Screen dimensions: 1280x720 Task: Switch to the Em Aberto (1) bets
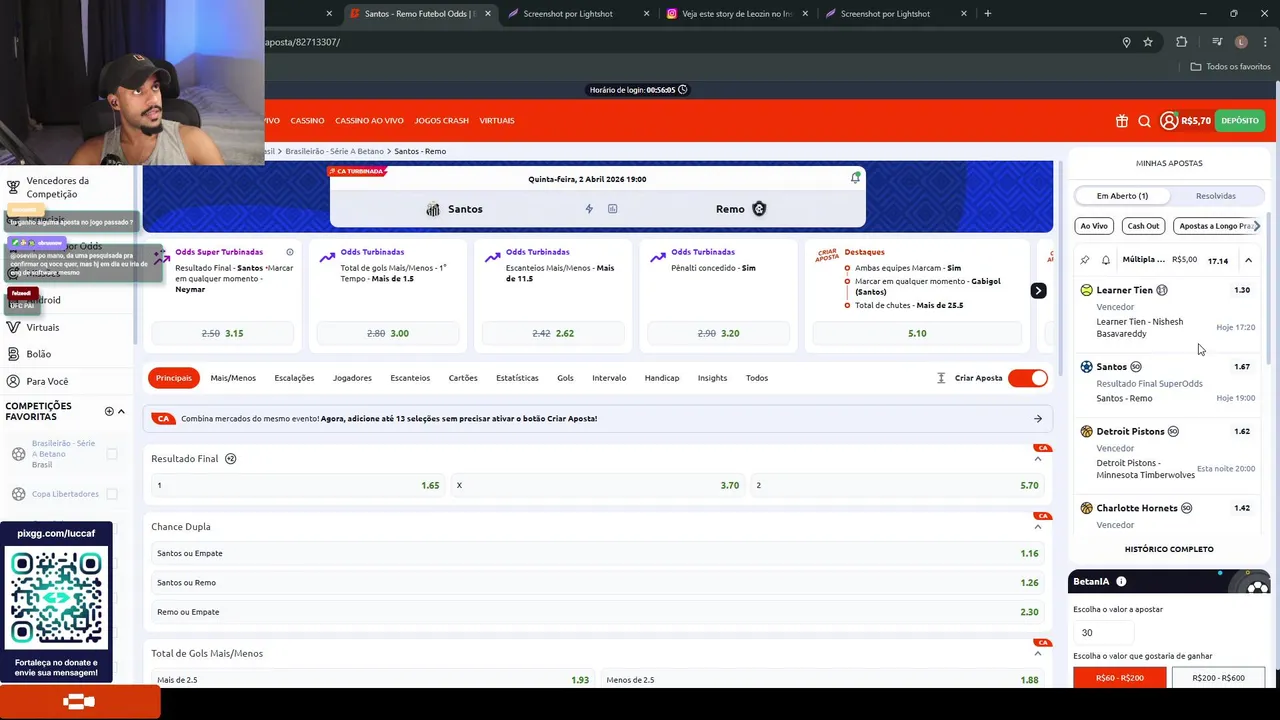point(1122,196)
